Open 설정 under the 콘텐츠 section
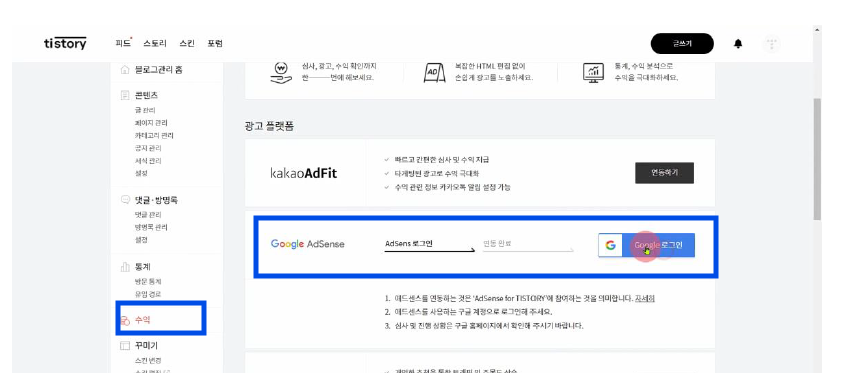Viewport: 846px width, 373px height. tap(141, 173)
